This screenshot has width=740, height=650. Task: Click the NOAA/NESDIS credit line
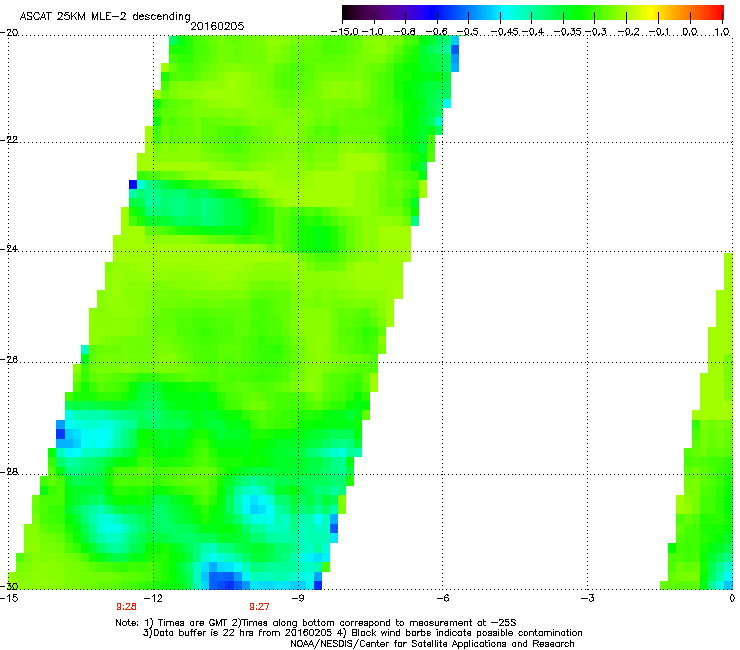click(432, 644)
